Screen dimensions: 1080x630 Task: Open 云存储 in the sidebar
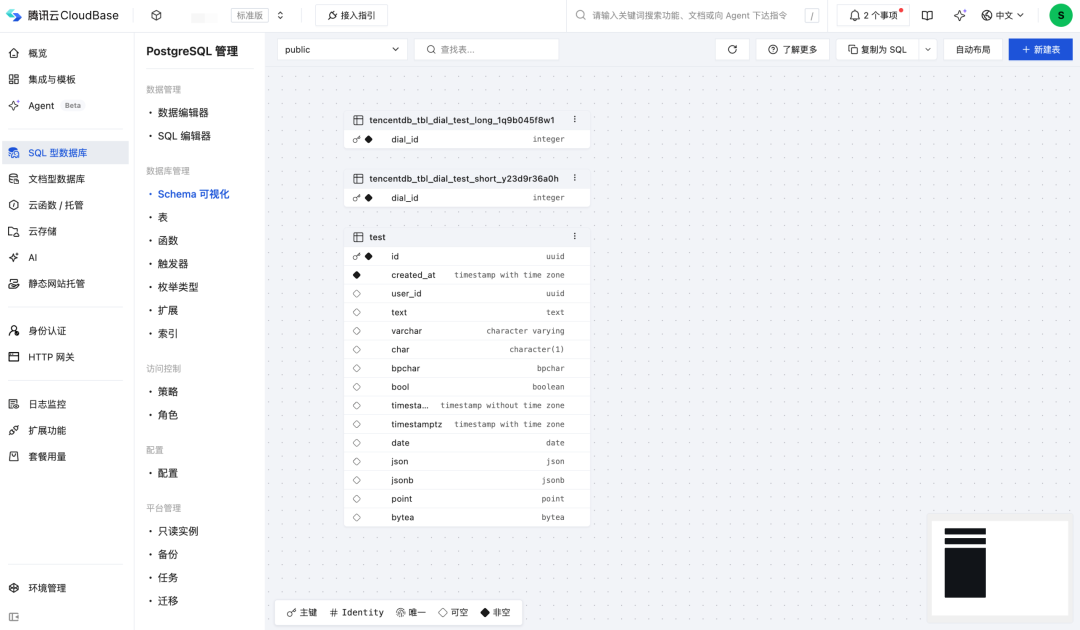tap(65, 231)
